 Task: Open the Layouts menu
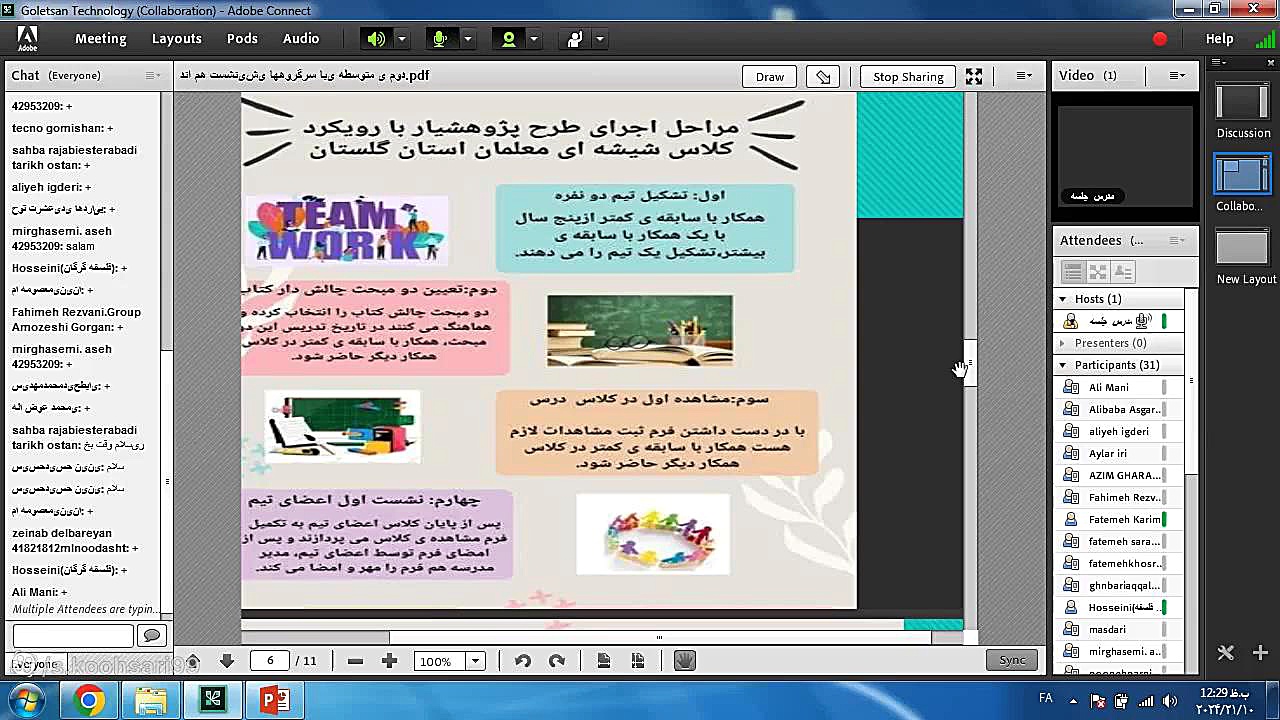[177, 38]
